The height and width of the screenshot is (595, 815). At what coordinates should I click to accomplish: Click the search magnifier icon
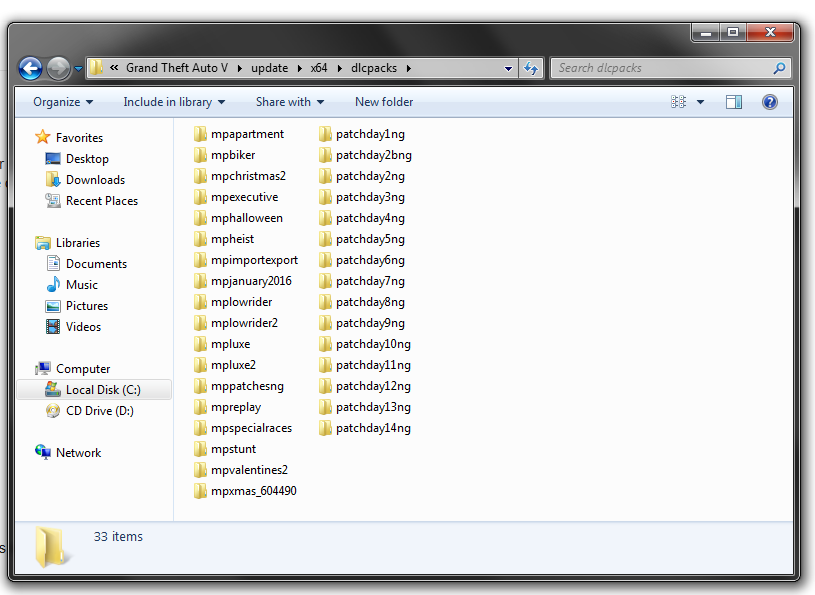click(x=779, y=68)
